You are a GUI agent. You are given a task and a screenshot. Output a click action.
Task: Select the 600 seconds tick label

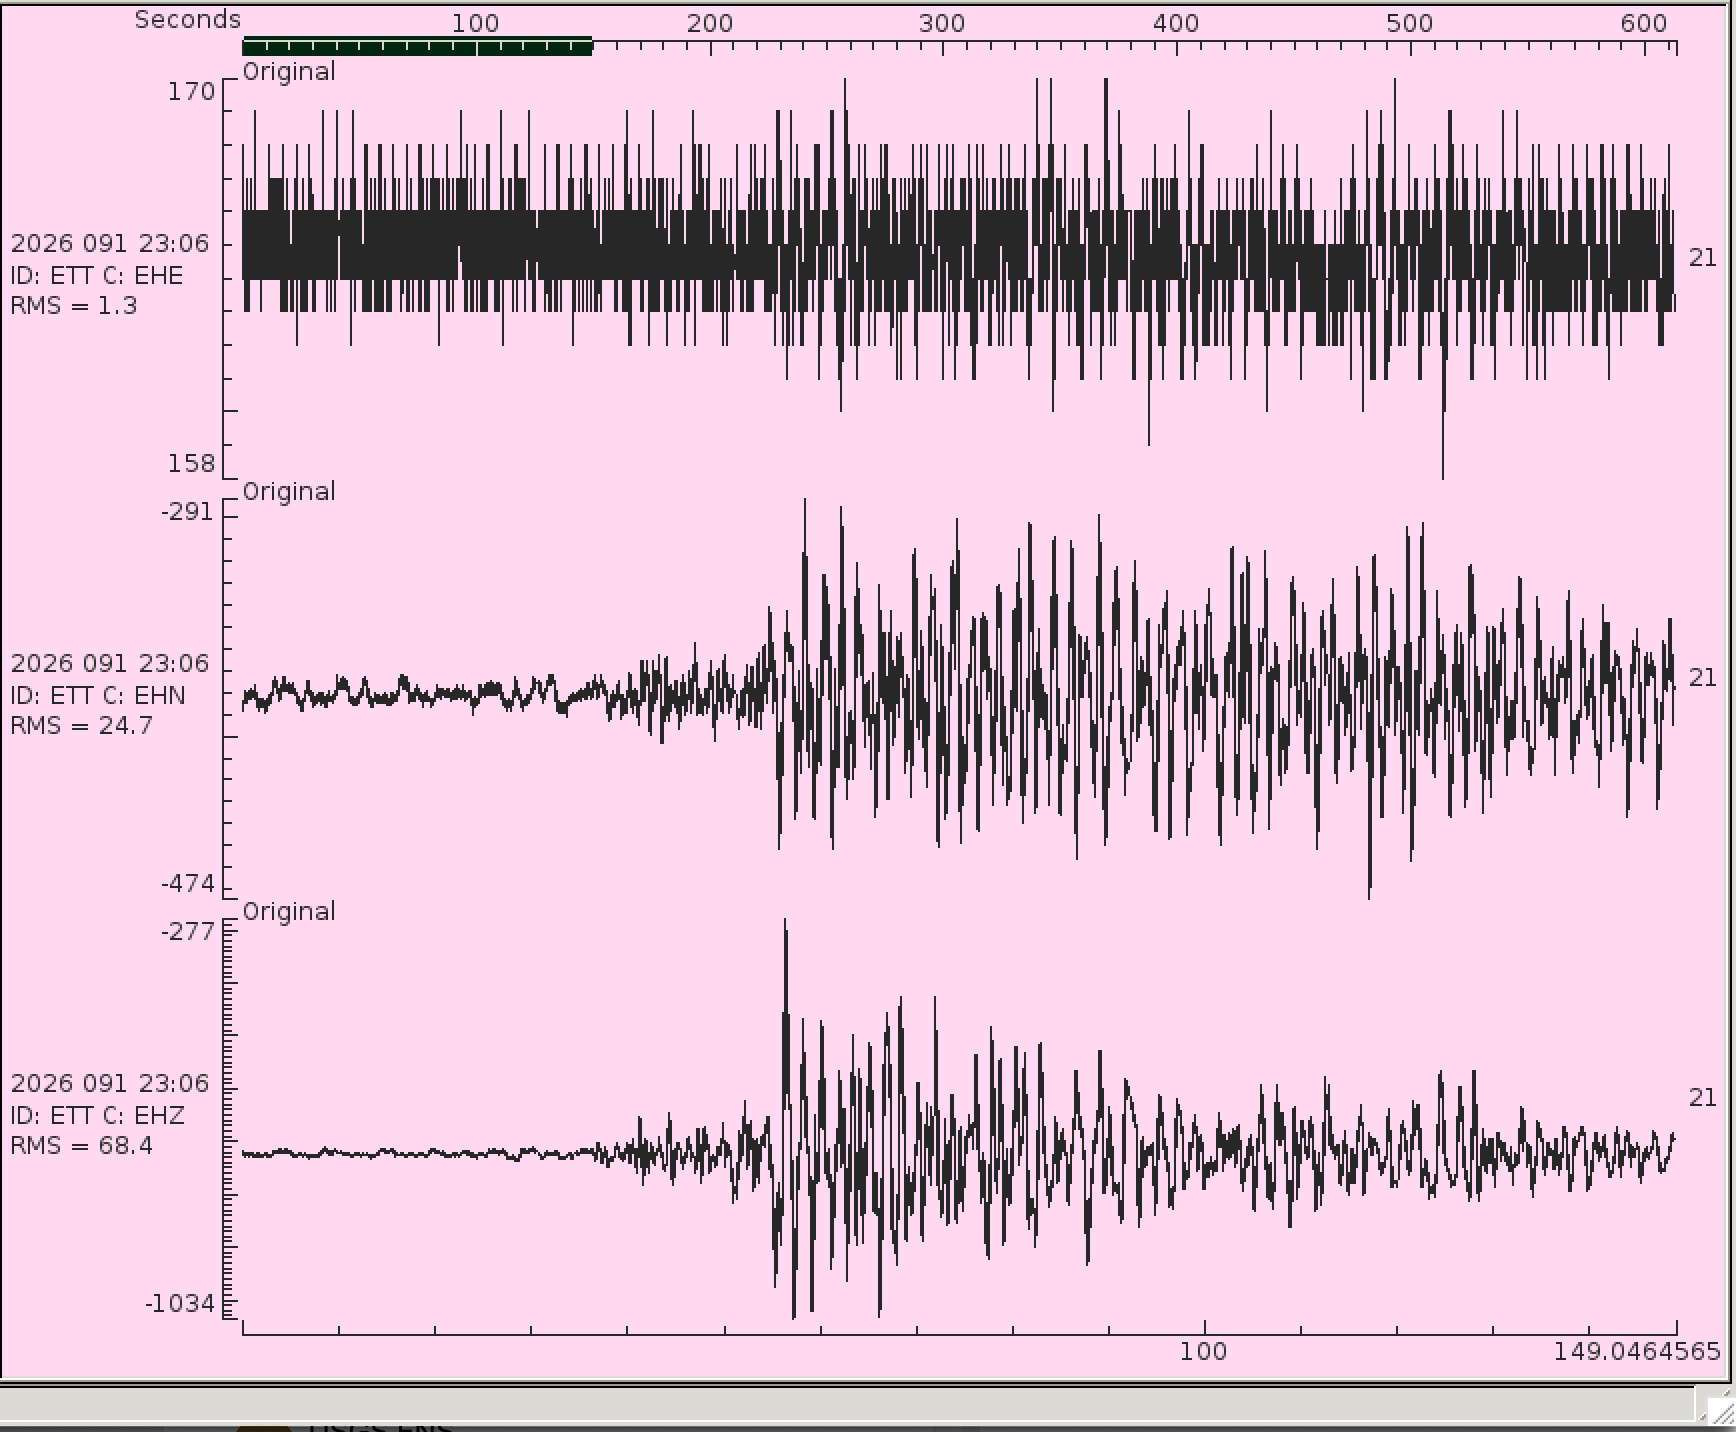1643,23
